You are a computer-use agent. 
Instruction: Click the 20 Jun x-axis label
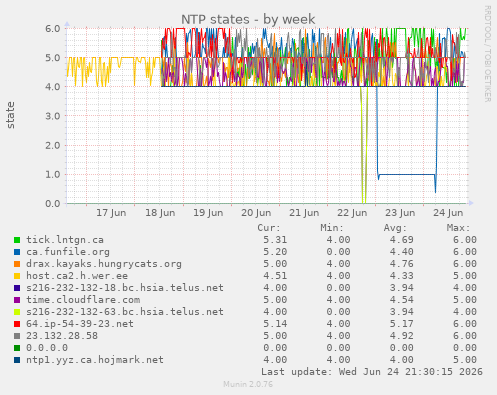256,213
